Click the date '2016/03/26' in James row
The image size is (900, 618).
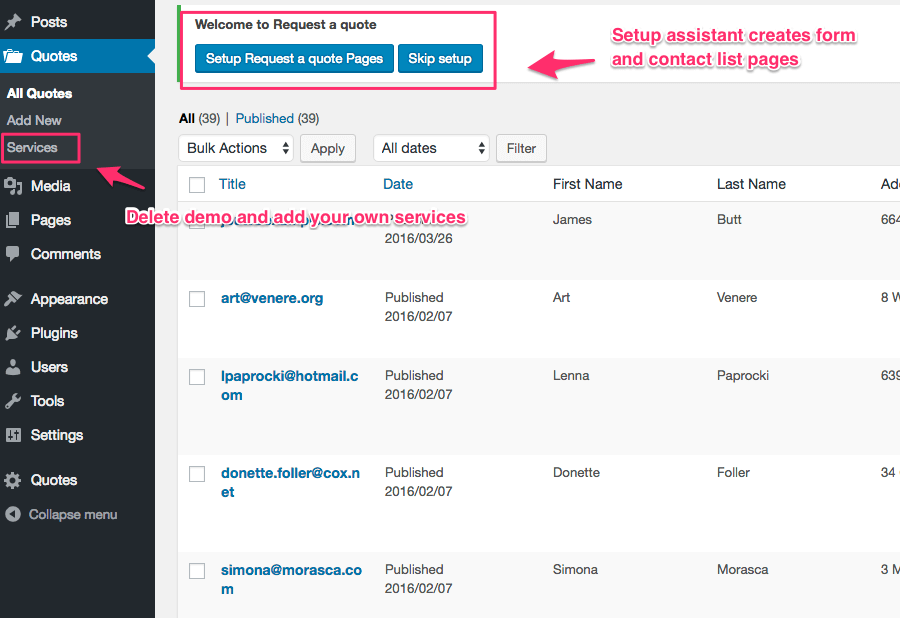[418, 238]
